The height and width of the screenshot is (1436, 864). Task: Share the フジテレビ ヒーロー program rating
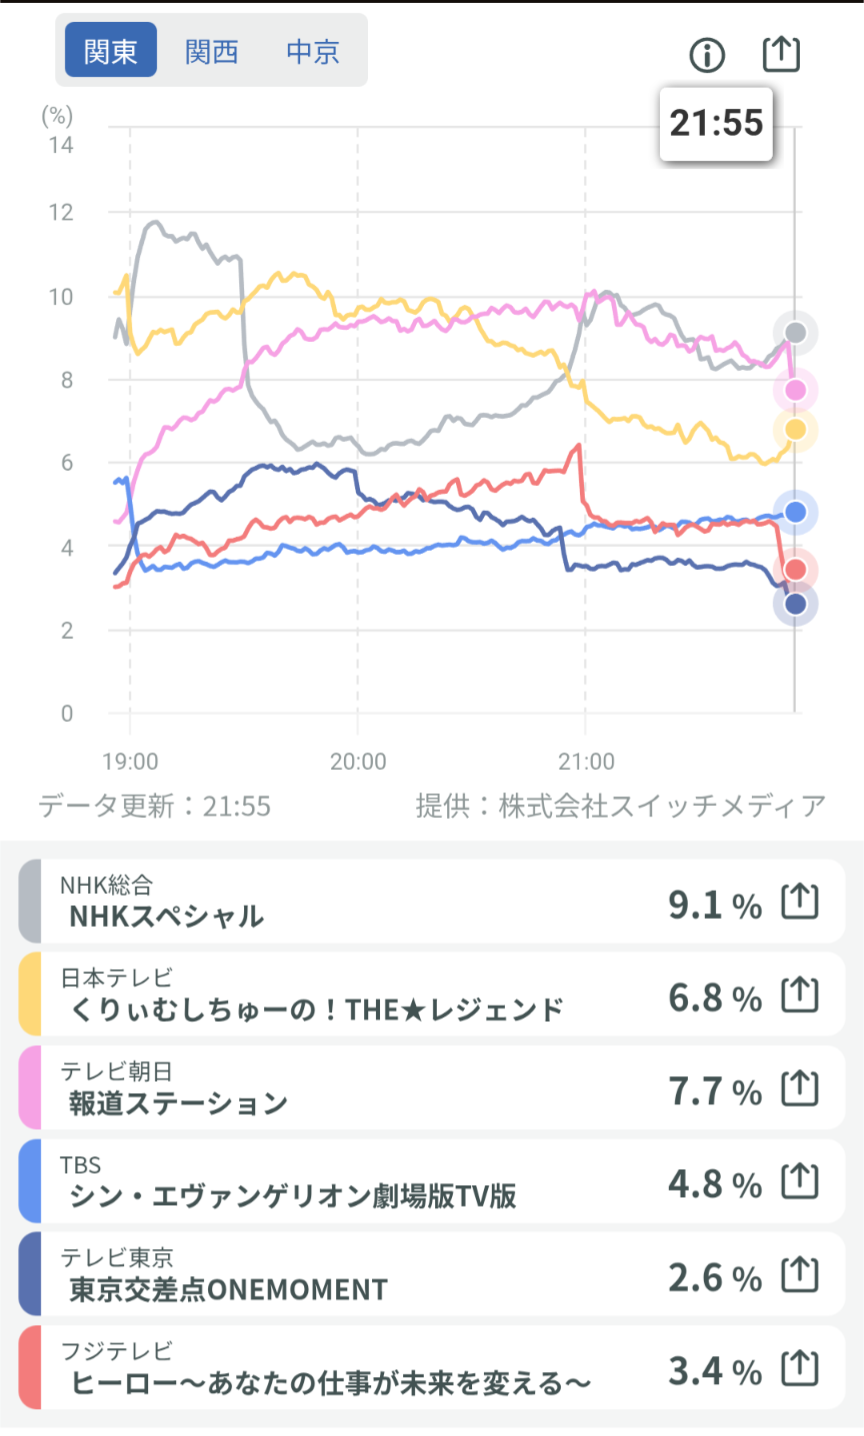[799, 1369]
